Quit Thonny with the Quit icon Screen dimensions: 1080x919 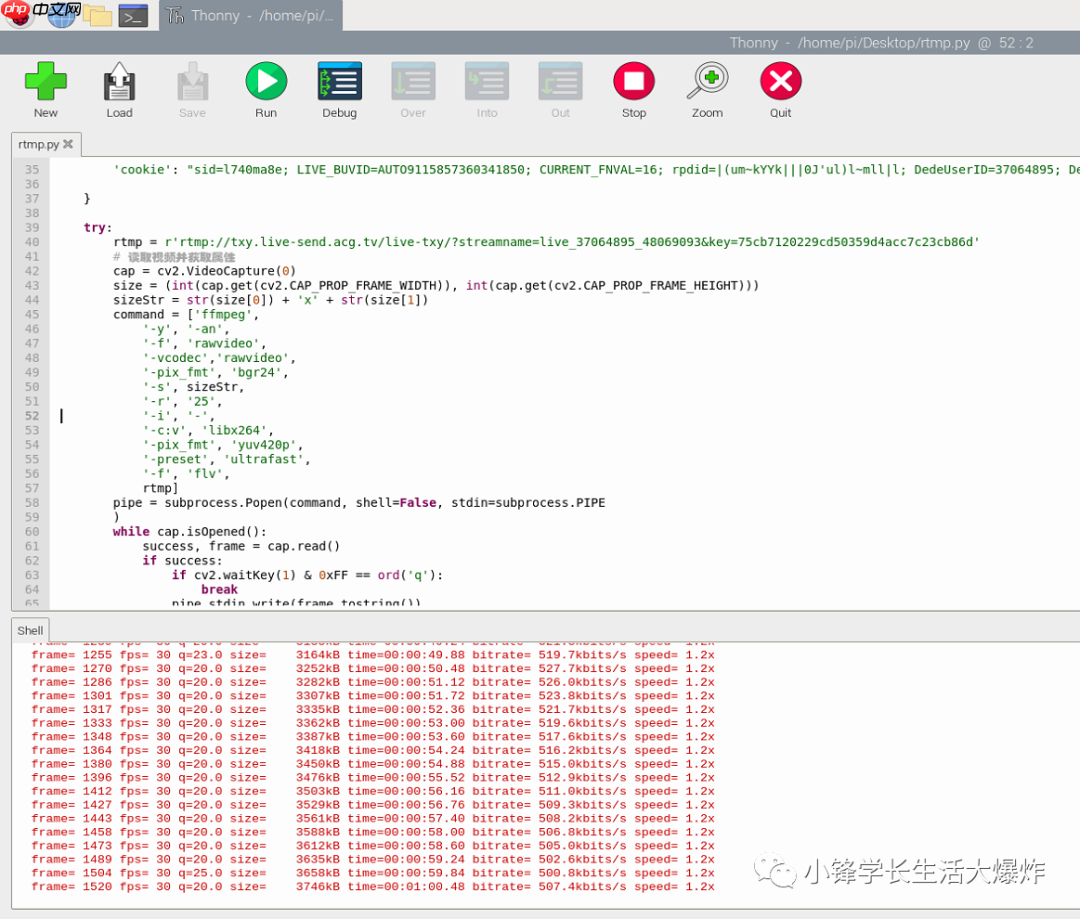click(x=780, y=81)
